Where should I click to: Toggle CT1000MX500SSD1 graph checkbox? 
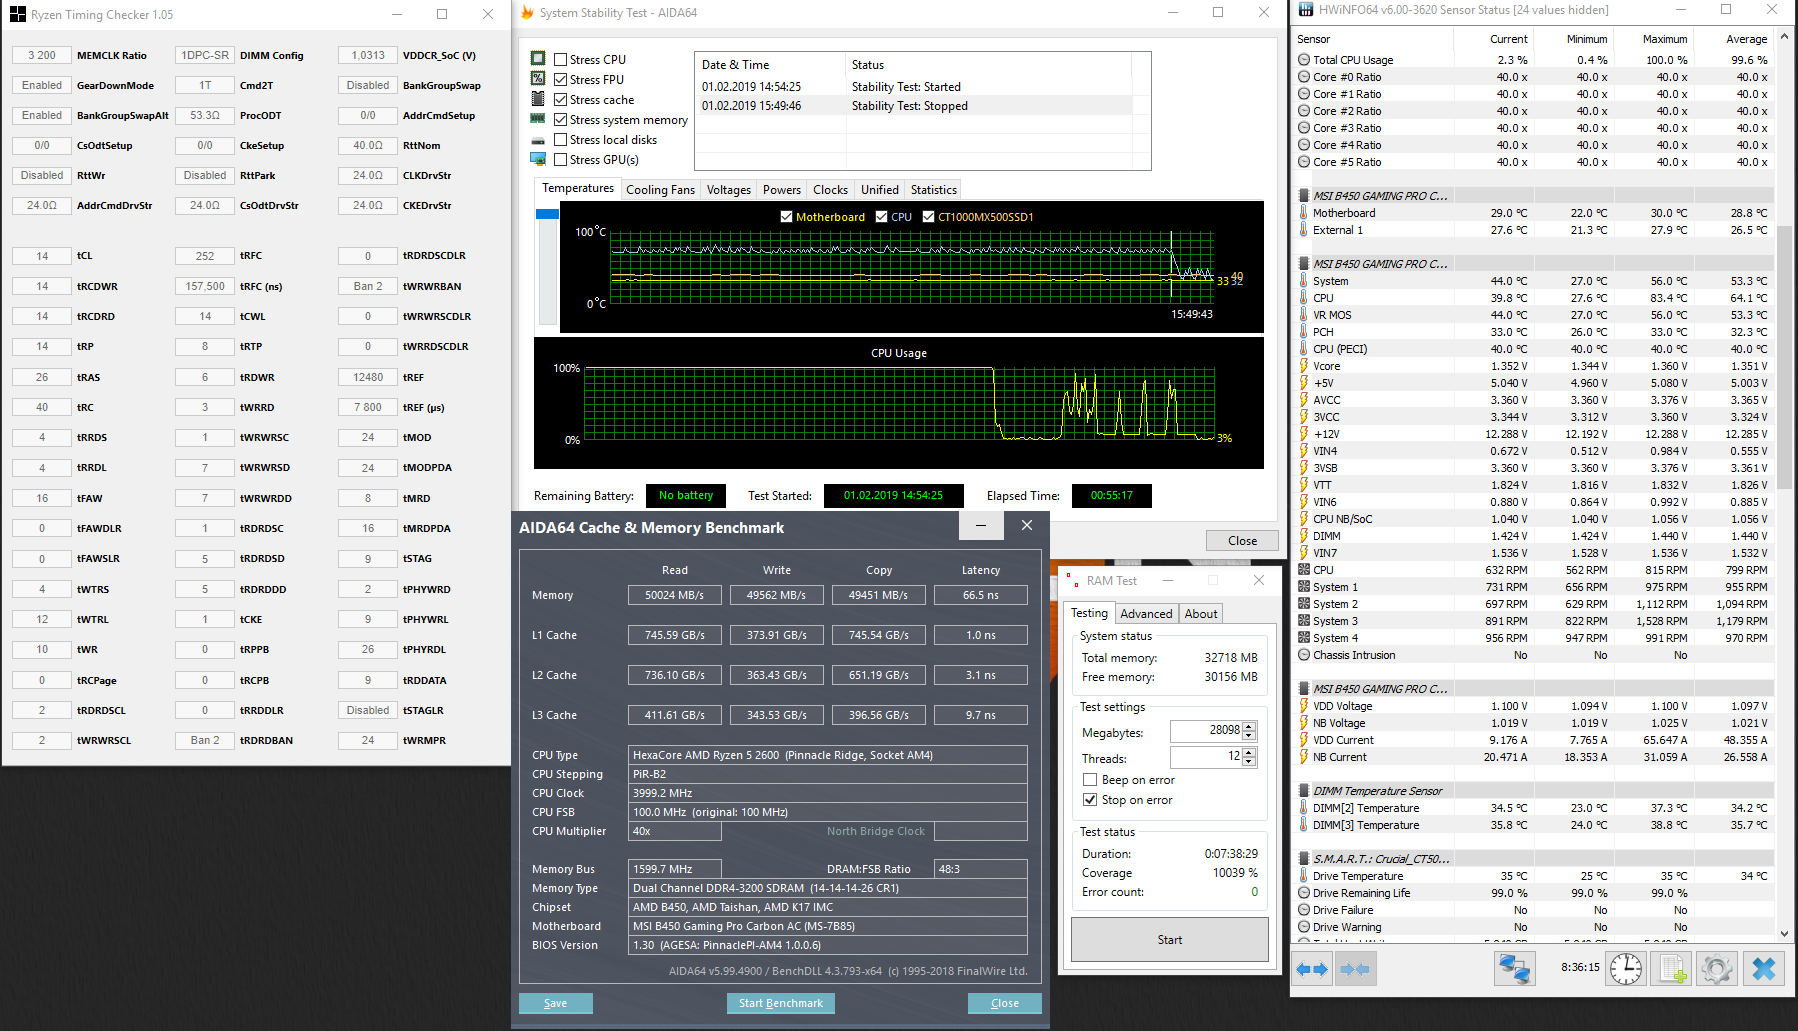(x=929, y=217)
